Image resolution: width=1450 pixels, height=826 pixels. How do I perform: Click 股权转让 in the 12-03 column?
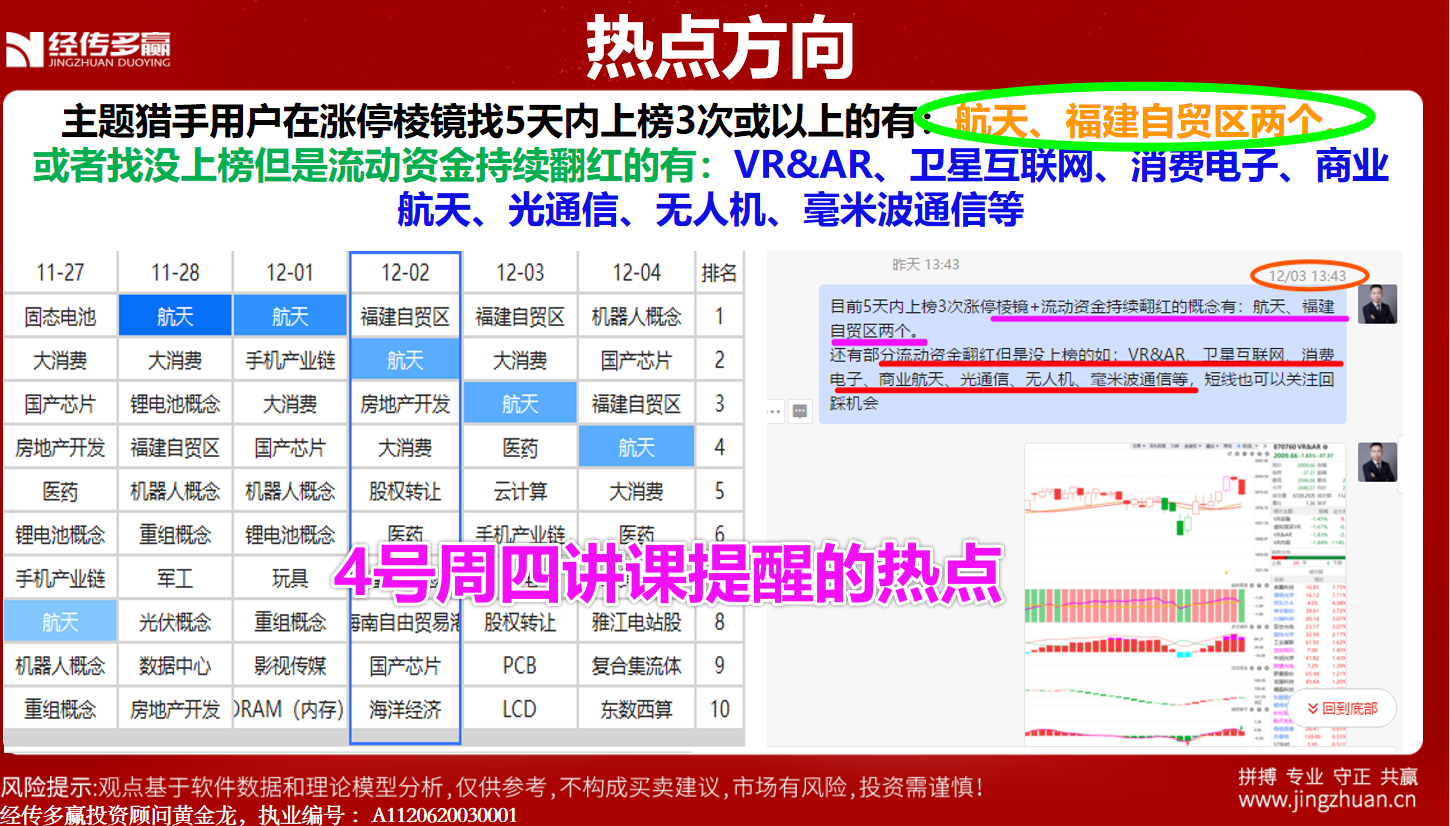[x=520, y=622]
